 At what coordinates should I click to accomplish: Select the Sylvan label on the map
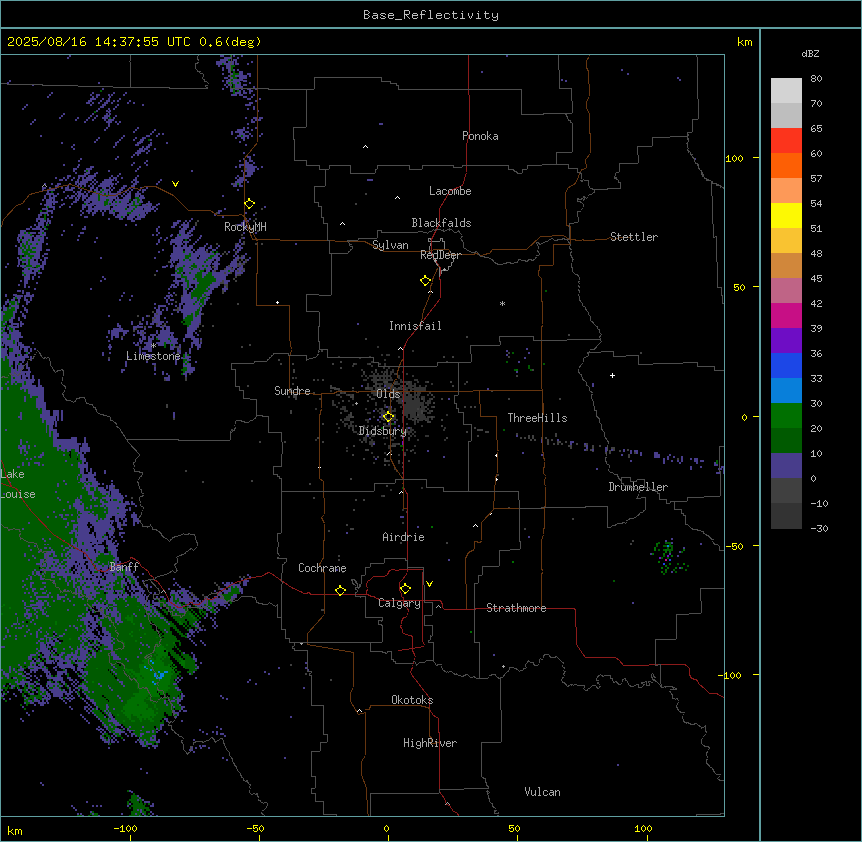390,245
